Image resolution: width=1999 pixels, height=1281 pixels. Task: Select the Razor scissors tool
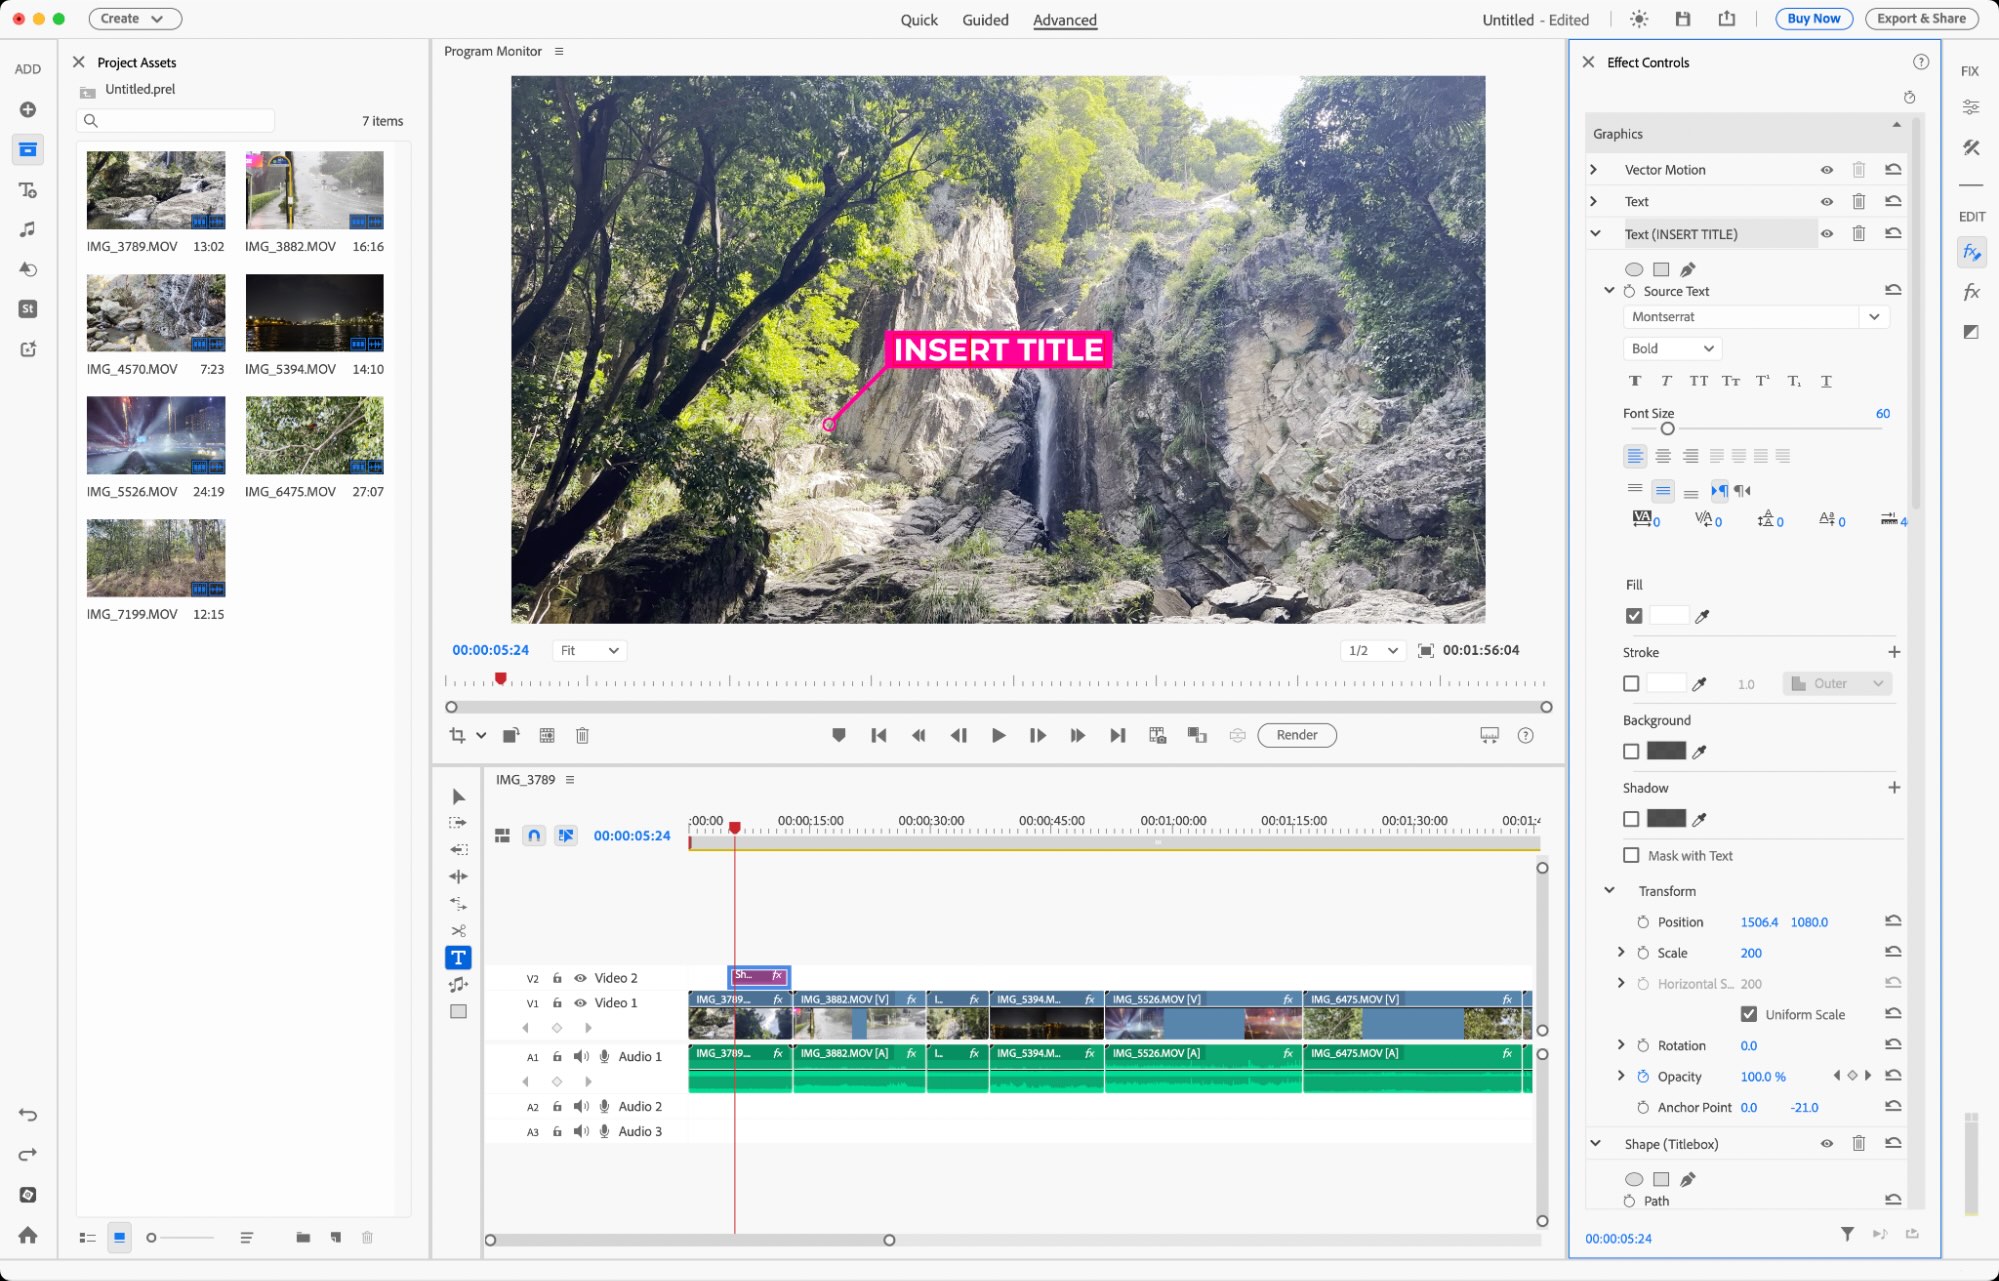pyautogui.click(x=458, y=931)
